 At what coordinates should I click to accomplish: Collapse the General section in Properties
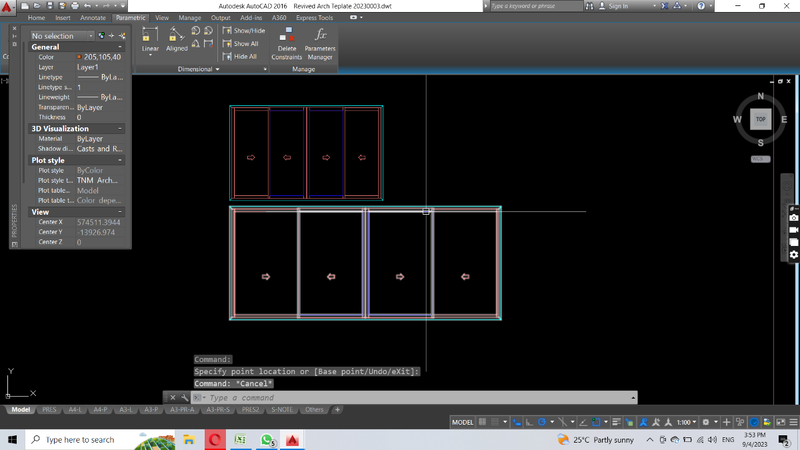click(119, 47)
